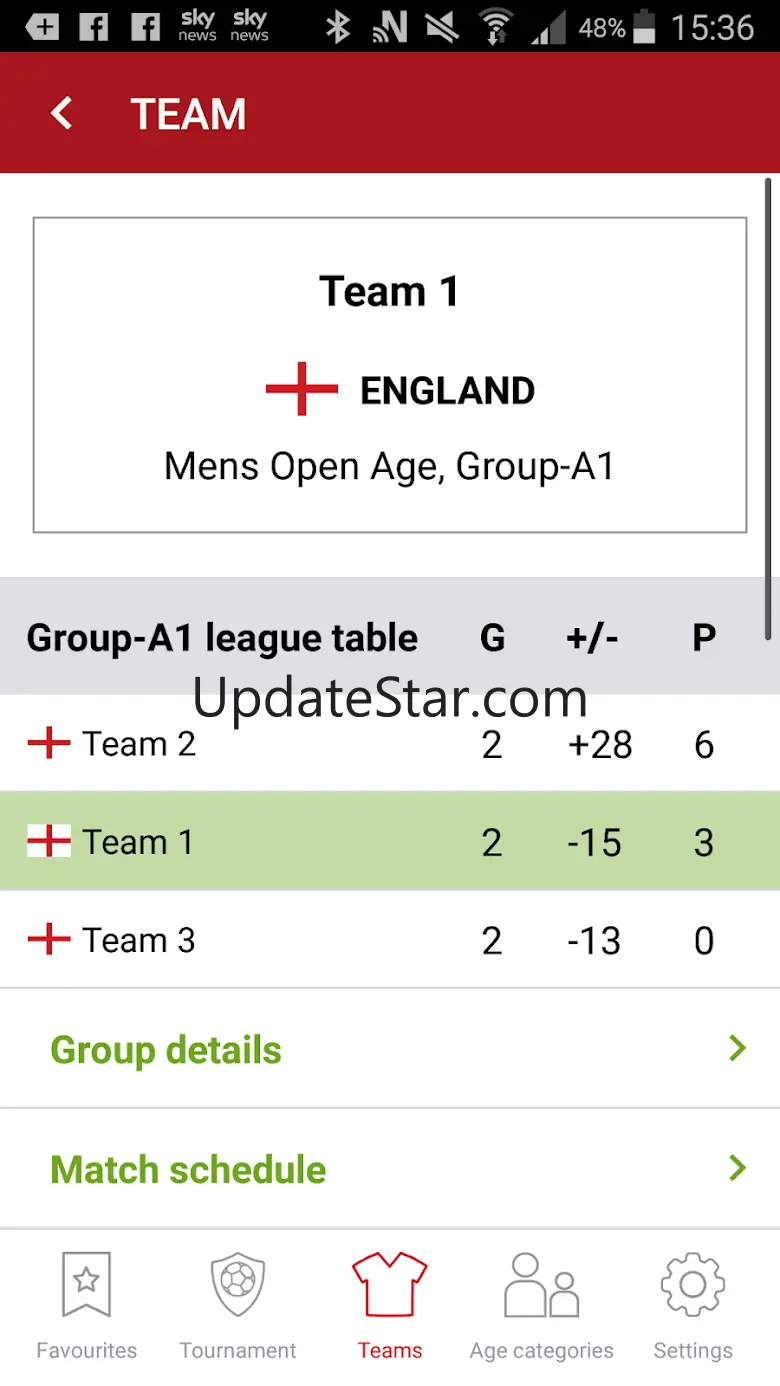Image resolution: width=780 pixels, height=1386 pixels.
Task: Tap the Wi-Fi status bar icon
Action: tap(495, 27)
